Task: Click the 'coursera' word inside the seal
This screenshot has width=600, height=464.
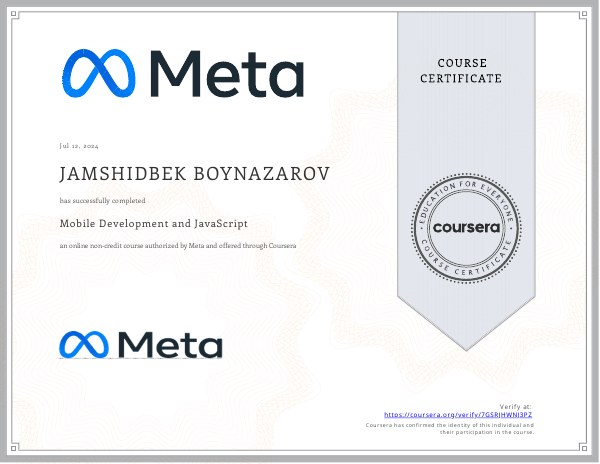Action: coord(466,228)
